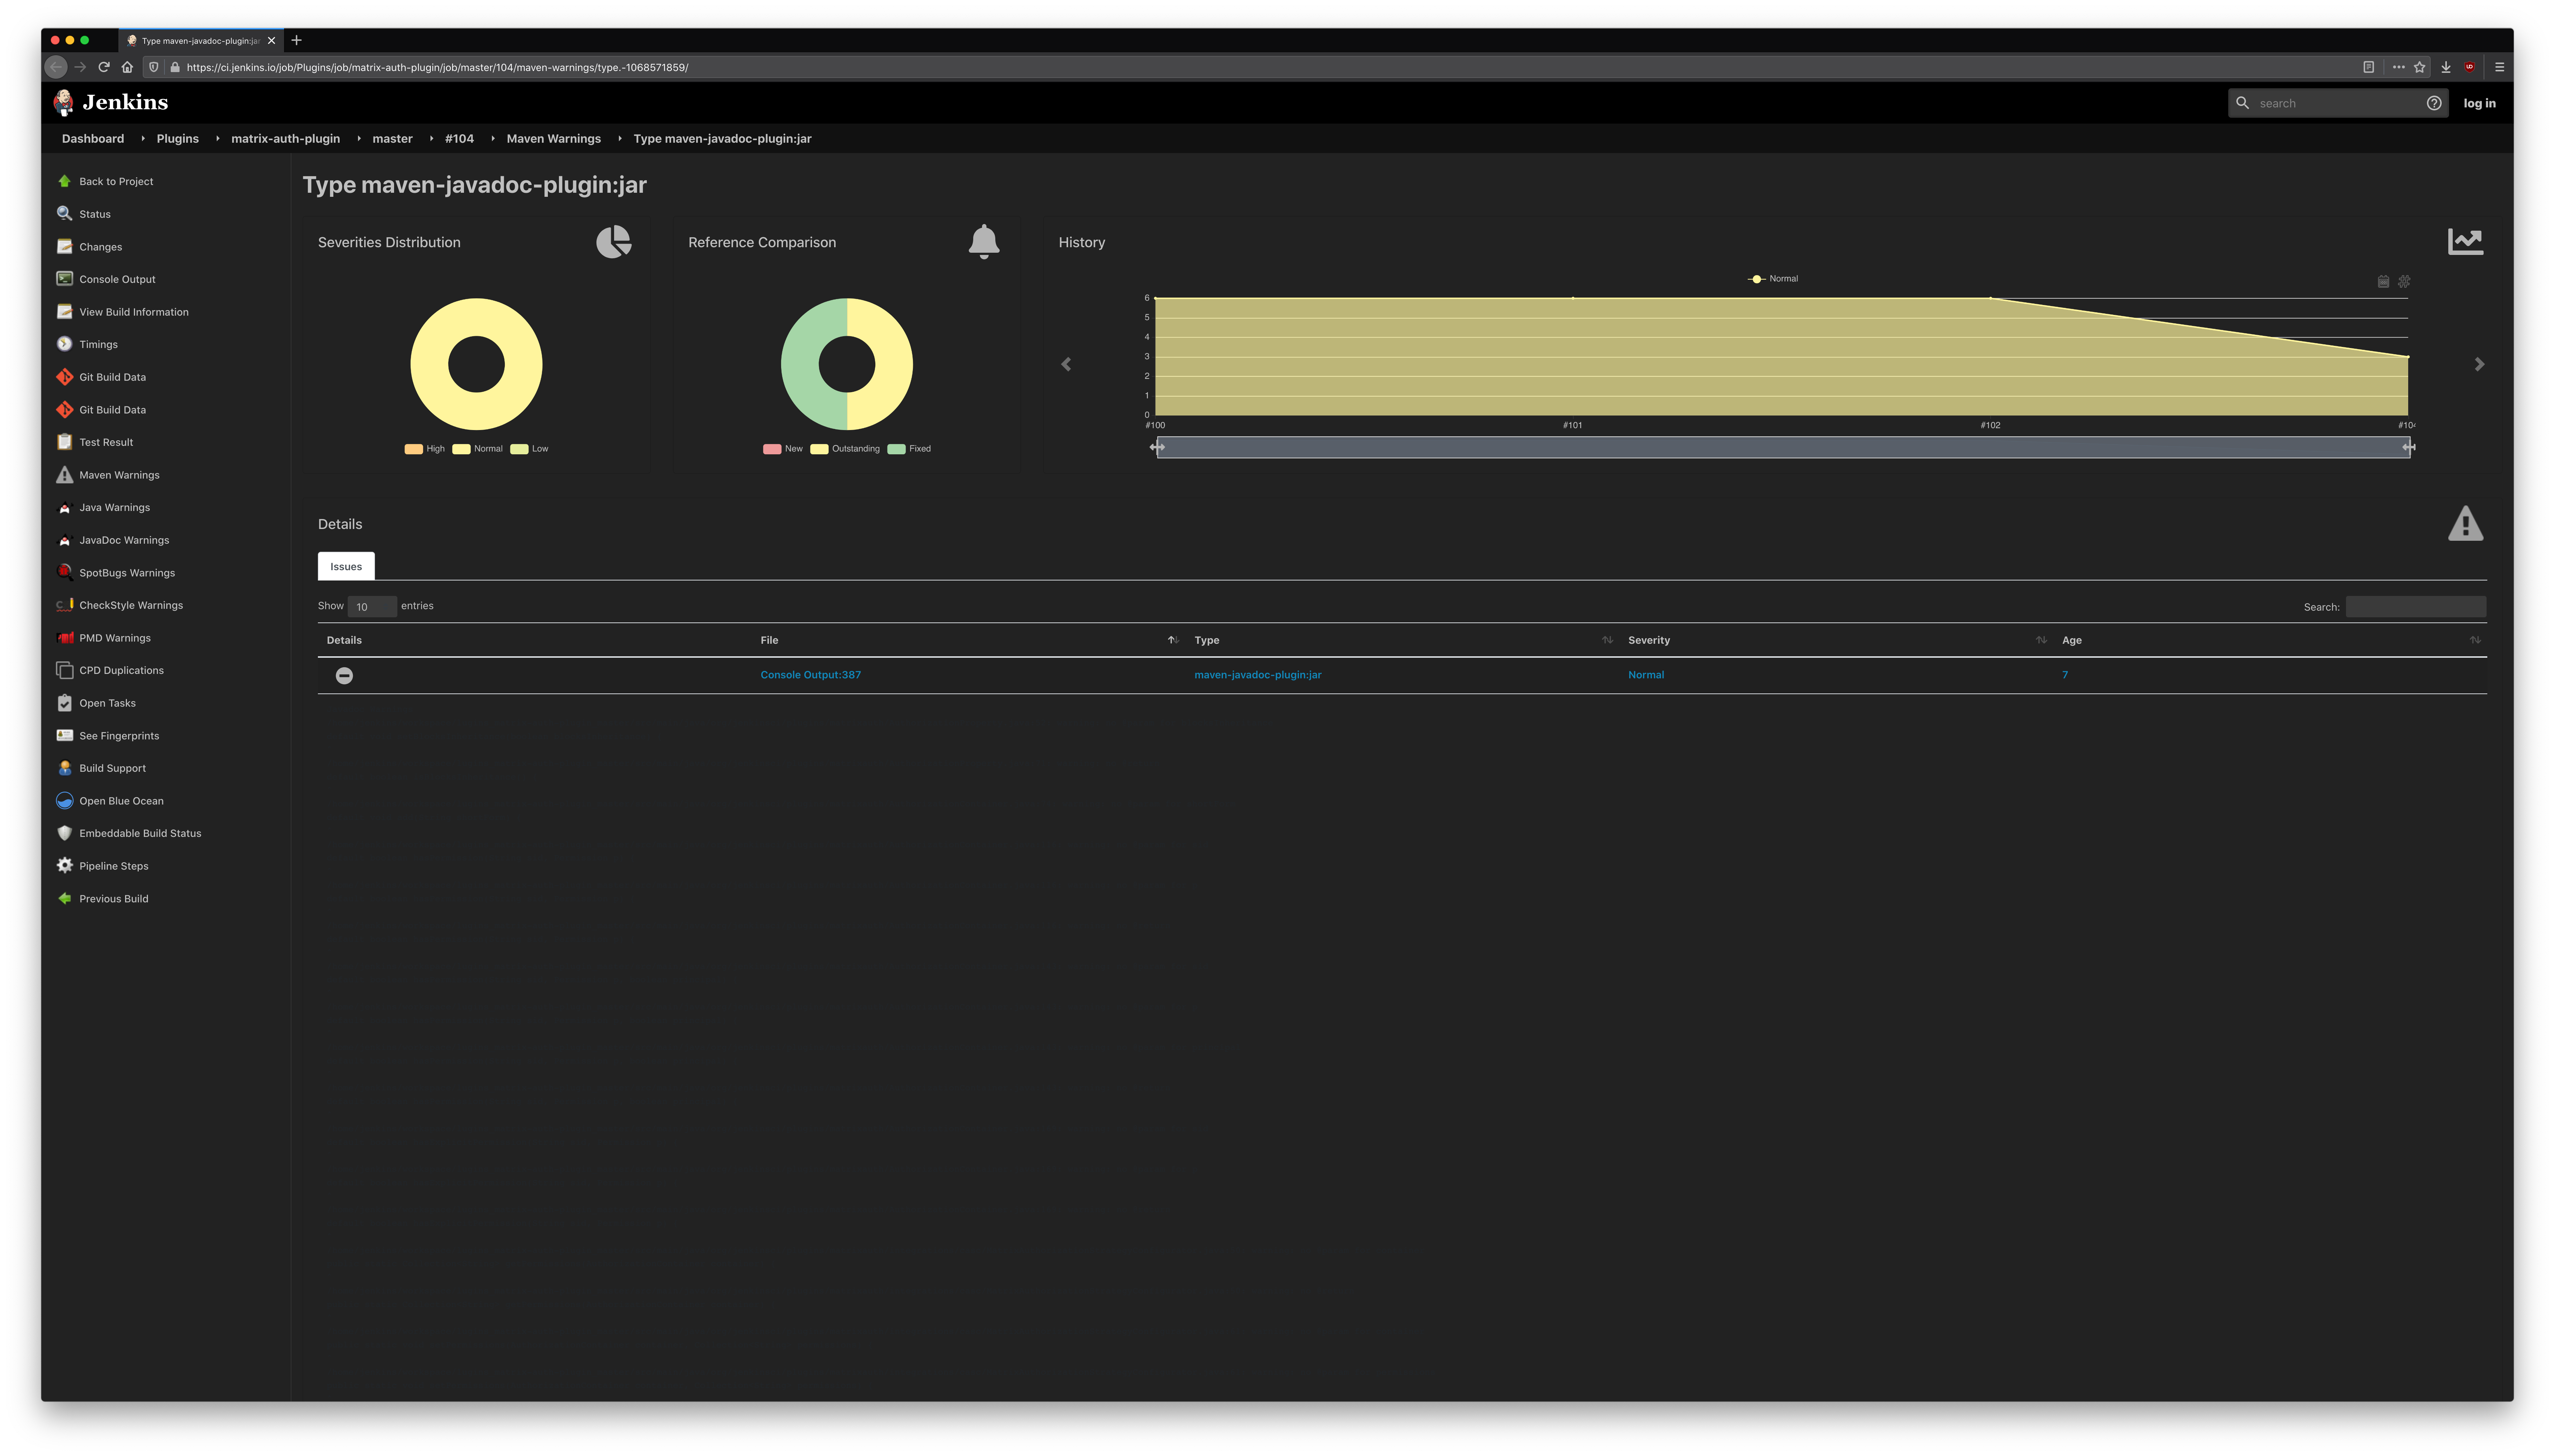
Task: Click the History trend chart icon
Action: click(x=2465, y=242)
